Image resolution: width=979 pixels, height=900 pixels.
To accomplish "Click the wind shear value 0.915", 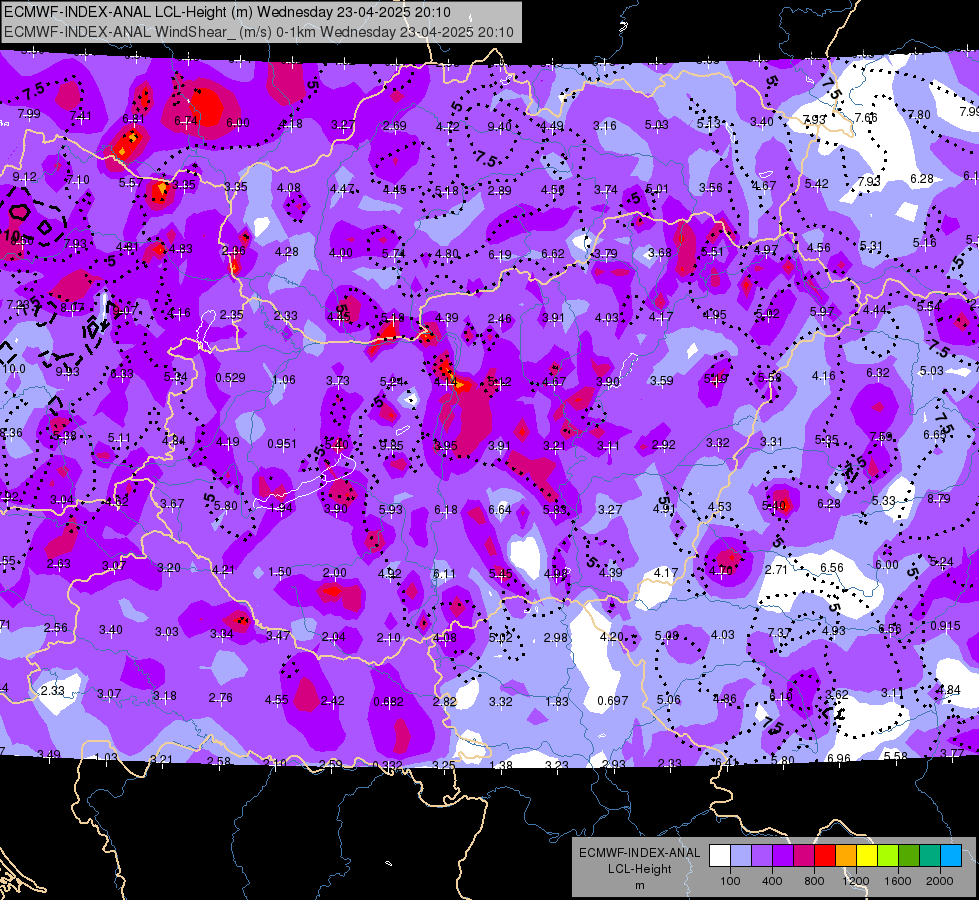I will [945, 626].
